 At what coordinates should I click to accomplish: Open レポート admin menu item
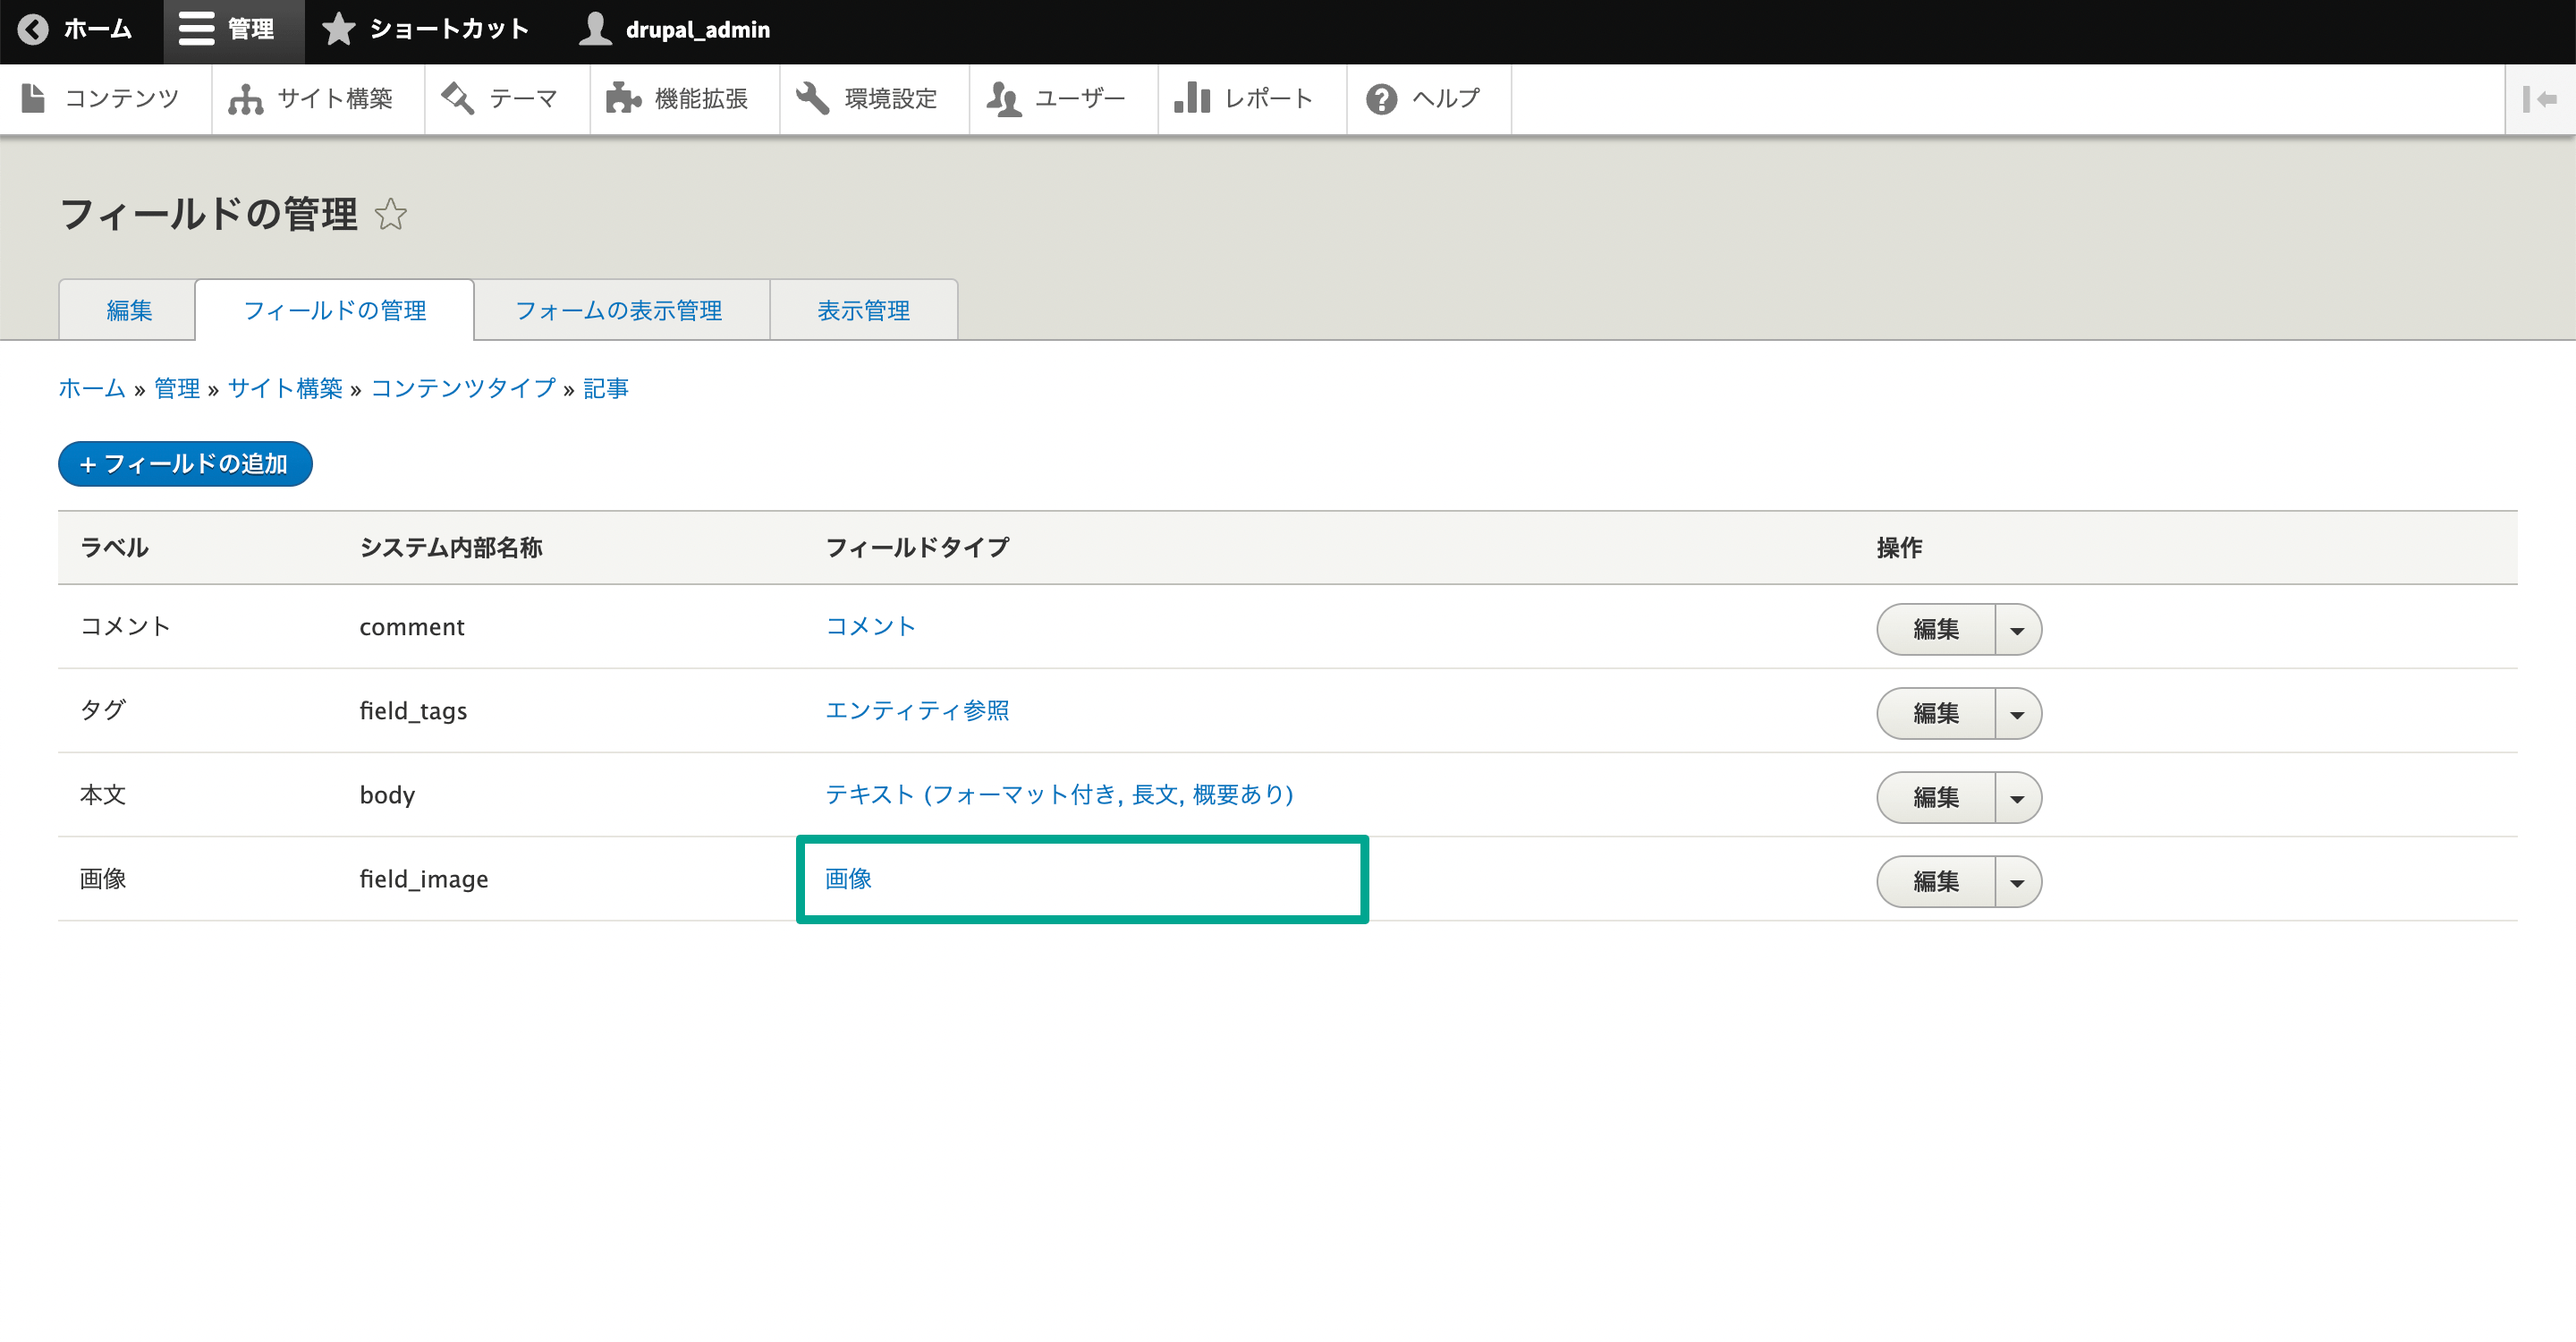[1252, 99]
